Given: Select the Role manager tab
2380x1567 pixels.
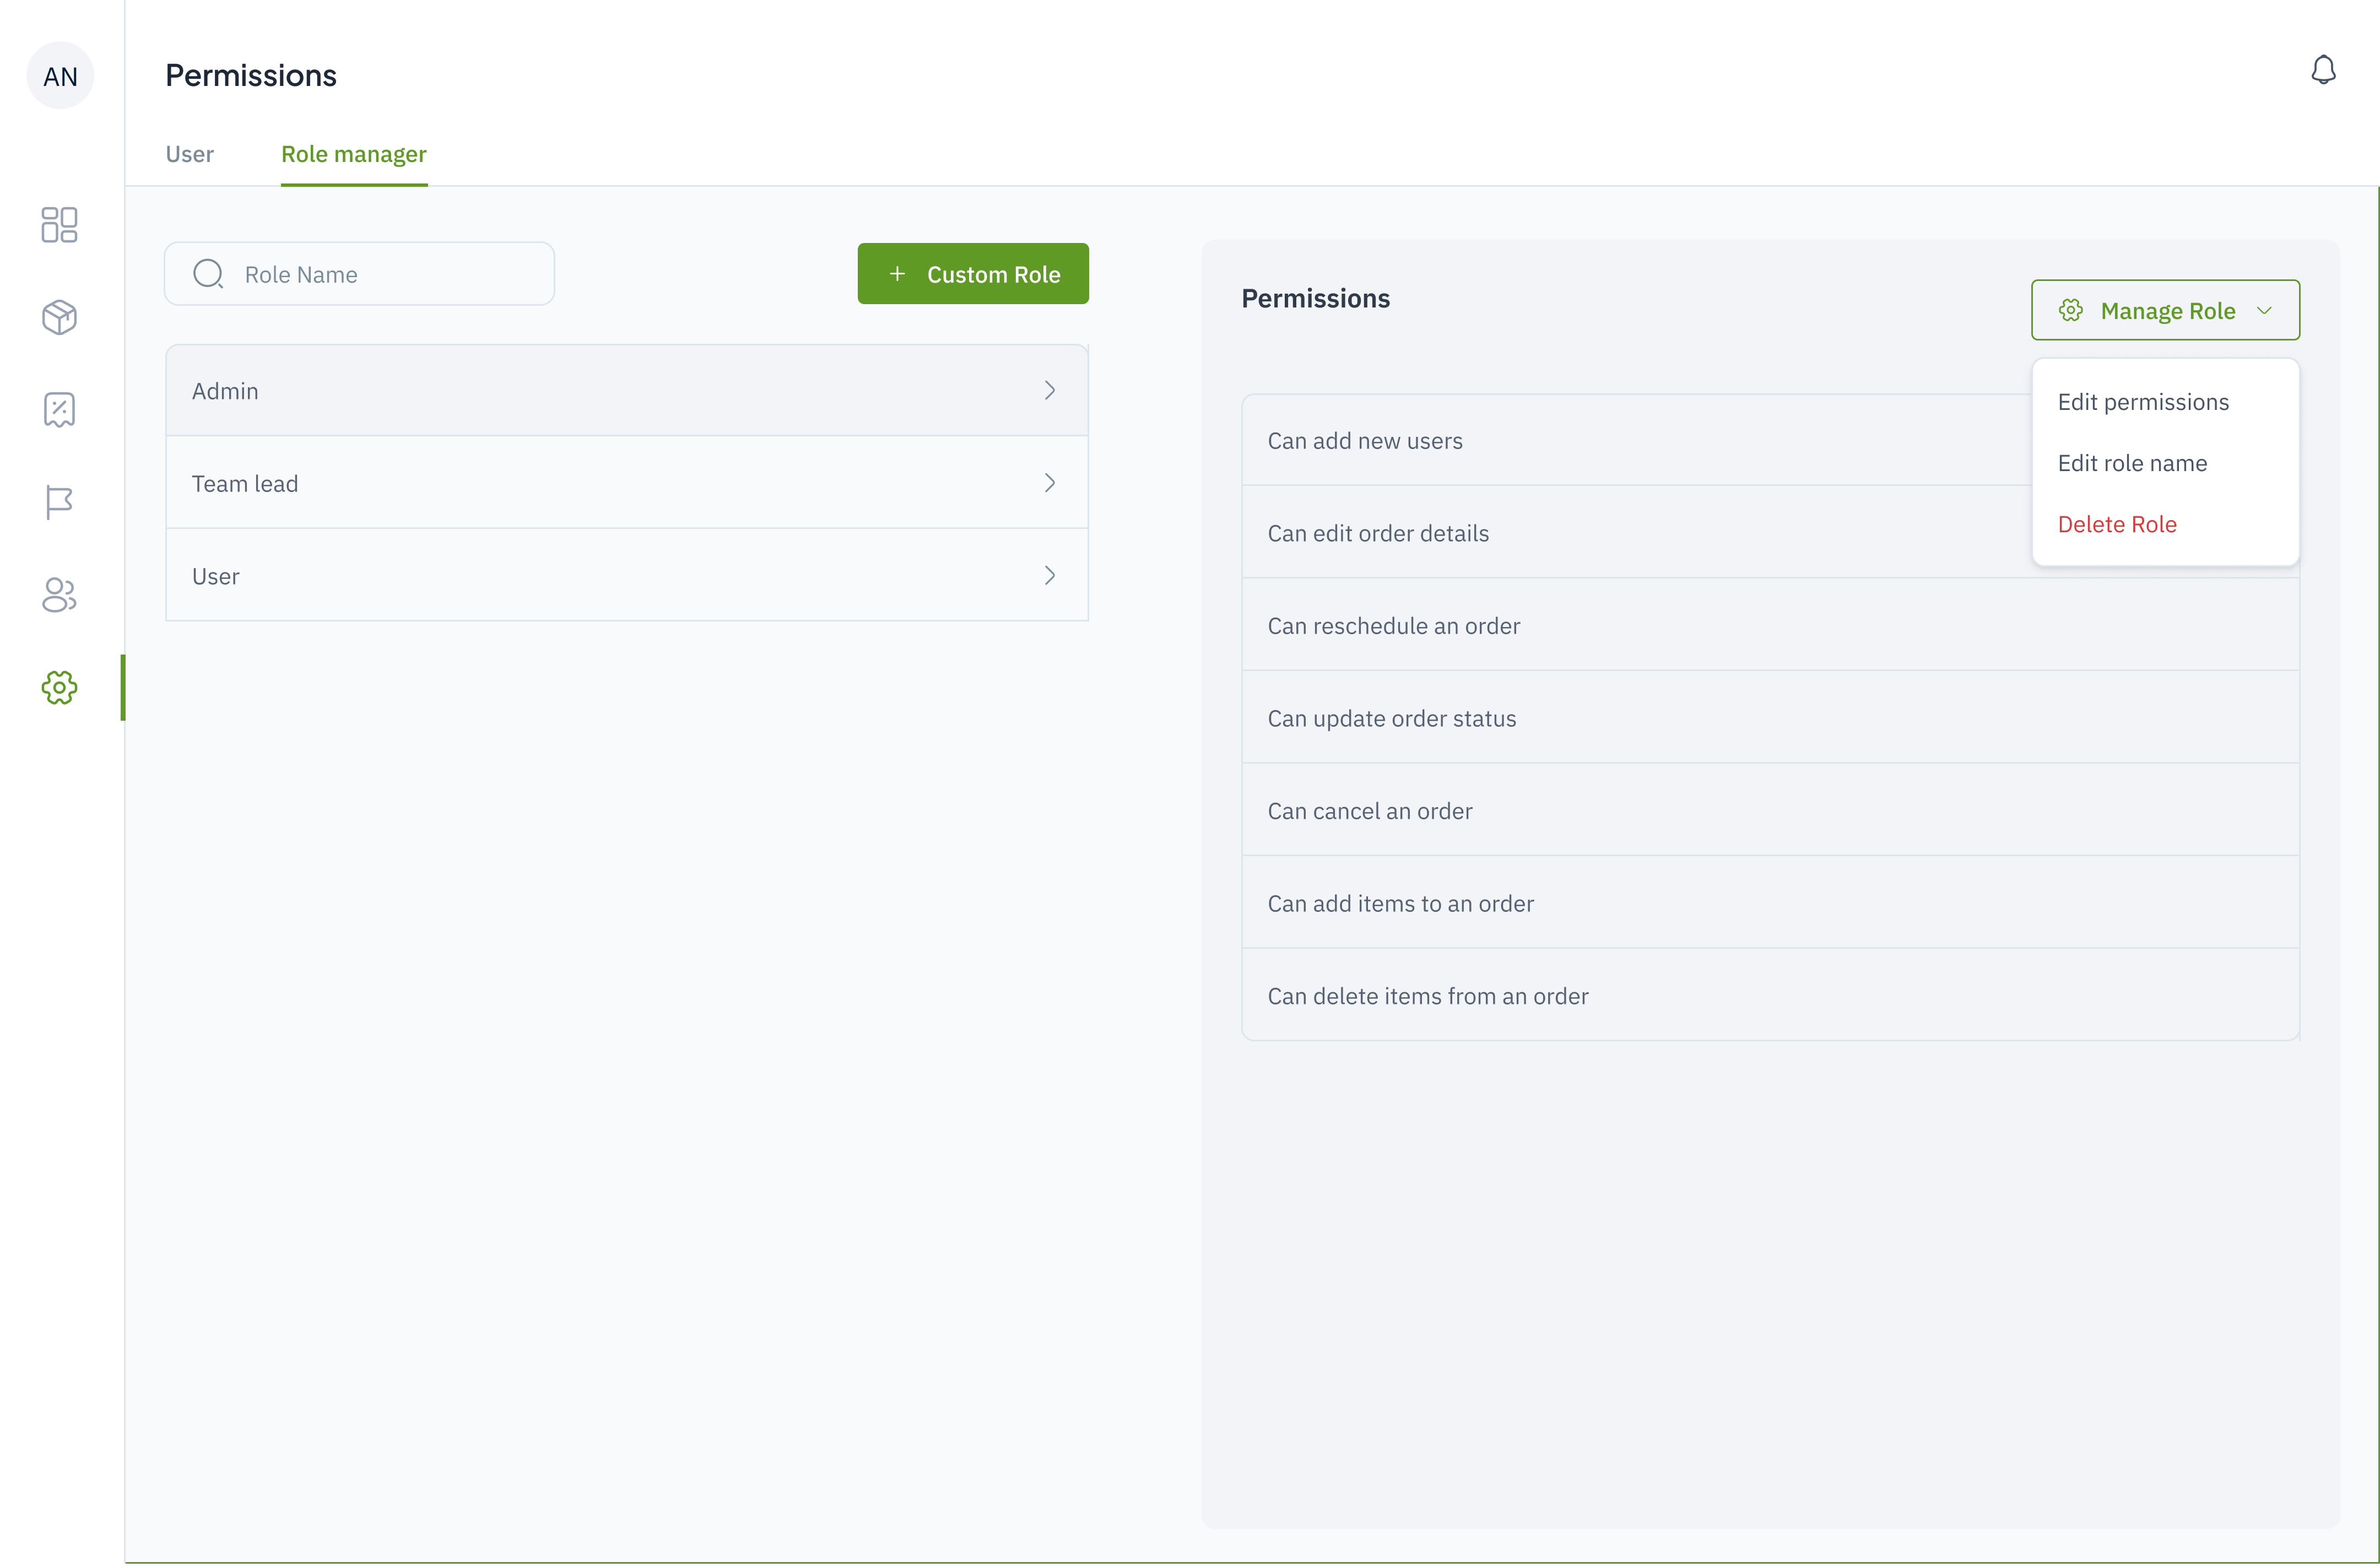Looking at the screenshot, I should pyautogui.click(x=353, y=154).
